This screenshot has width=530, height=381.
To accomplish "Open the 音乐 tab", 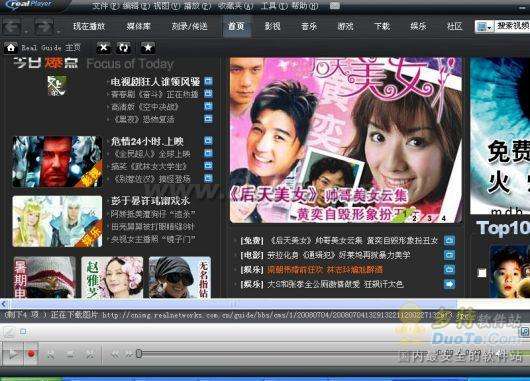I will click(x=309, y=26).
